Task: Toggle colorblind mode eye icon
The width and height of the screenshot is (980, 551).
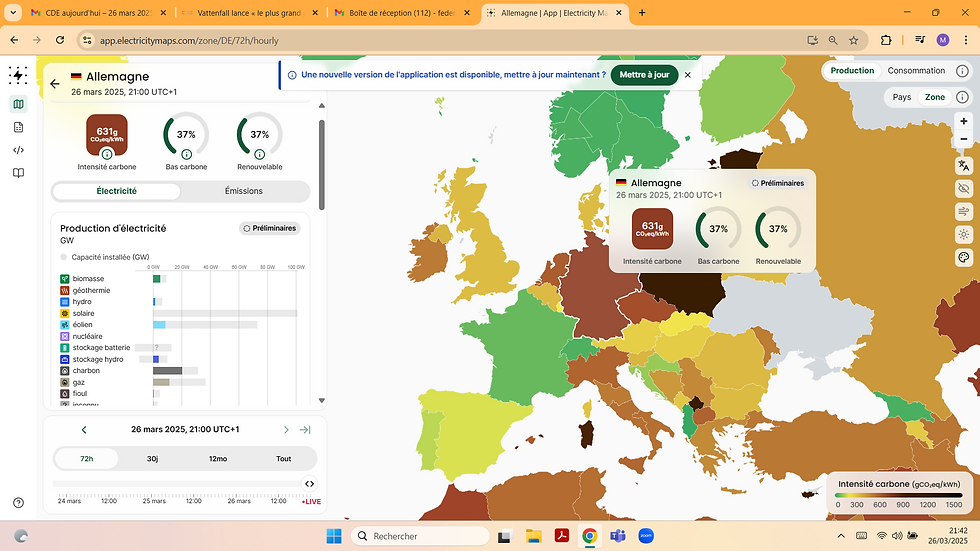Action: click(x=964, y=189)
